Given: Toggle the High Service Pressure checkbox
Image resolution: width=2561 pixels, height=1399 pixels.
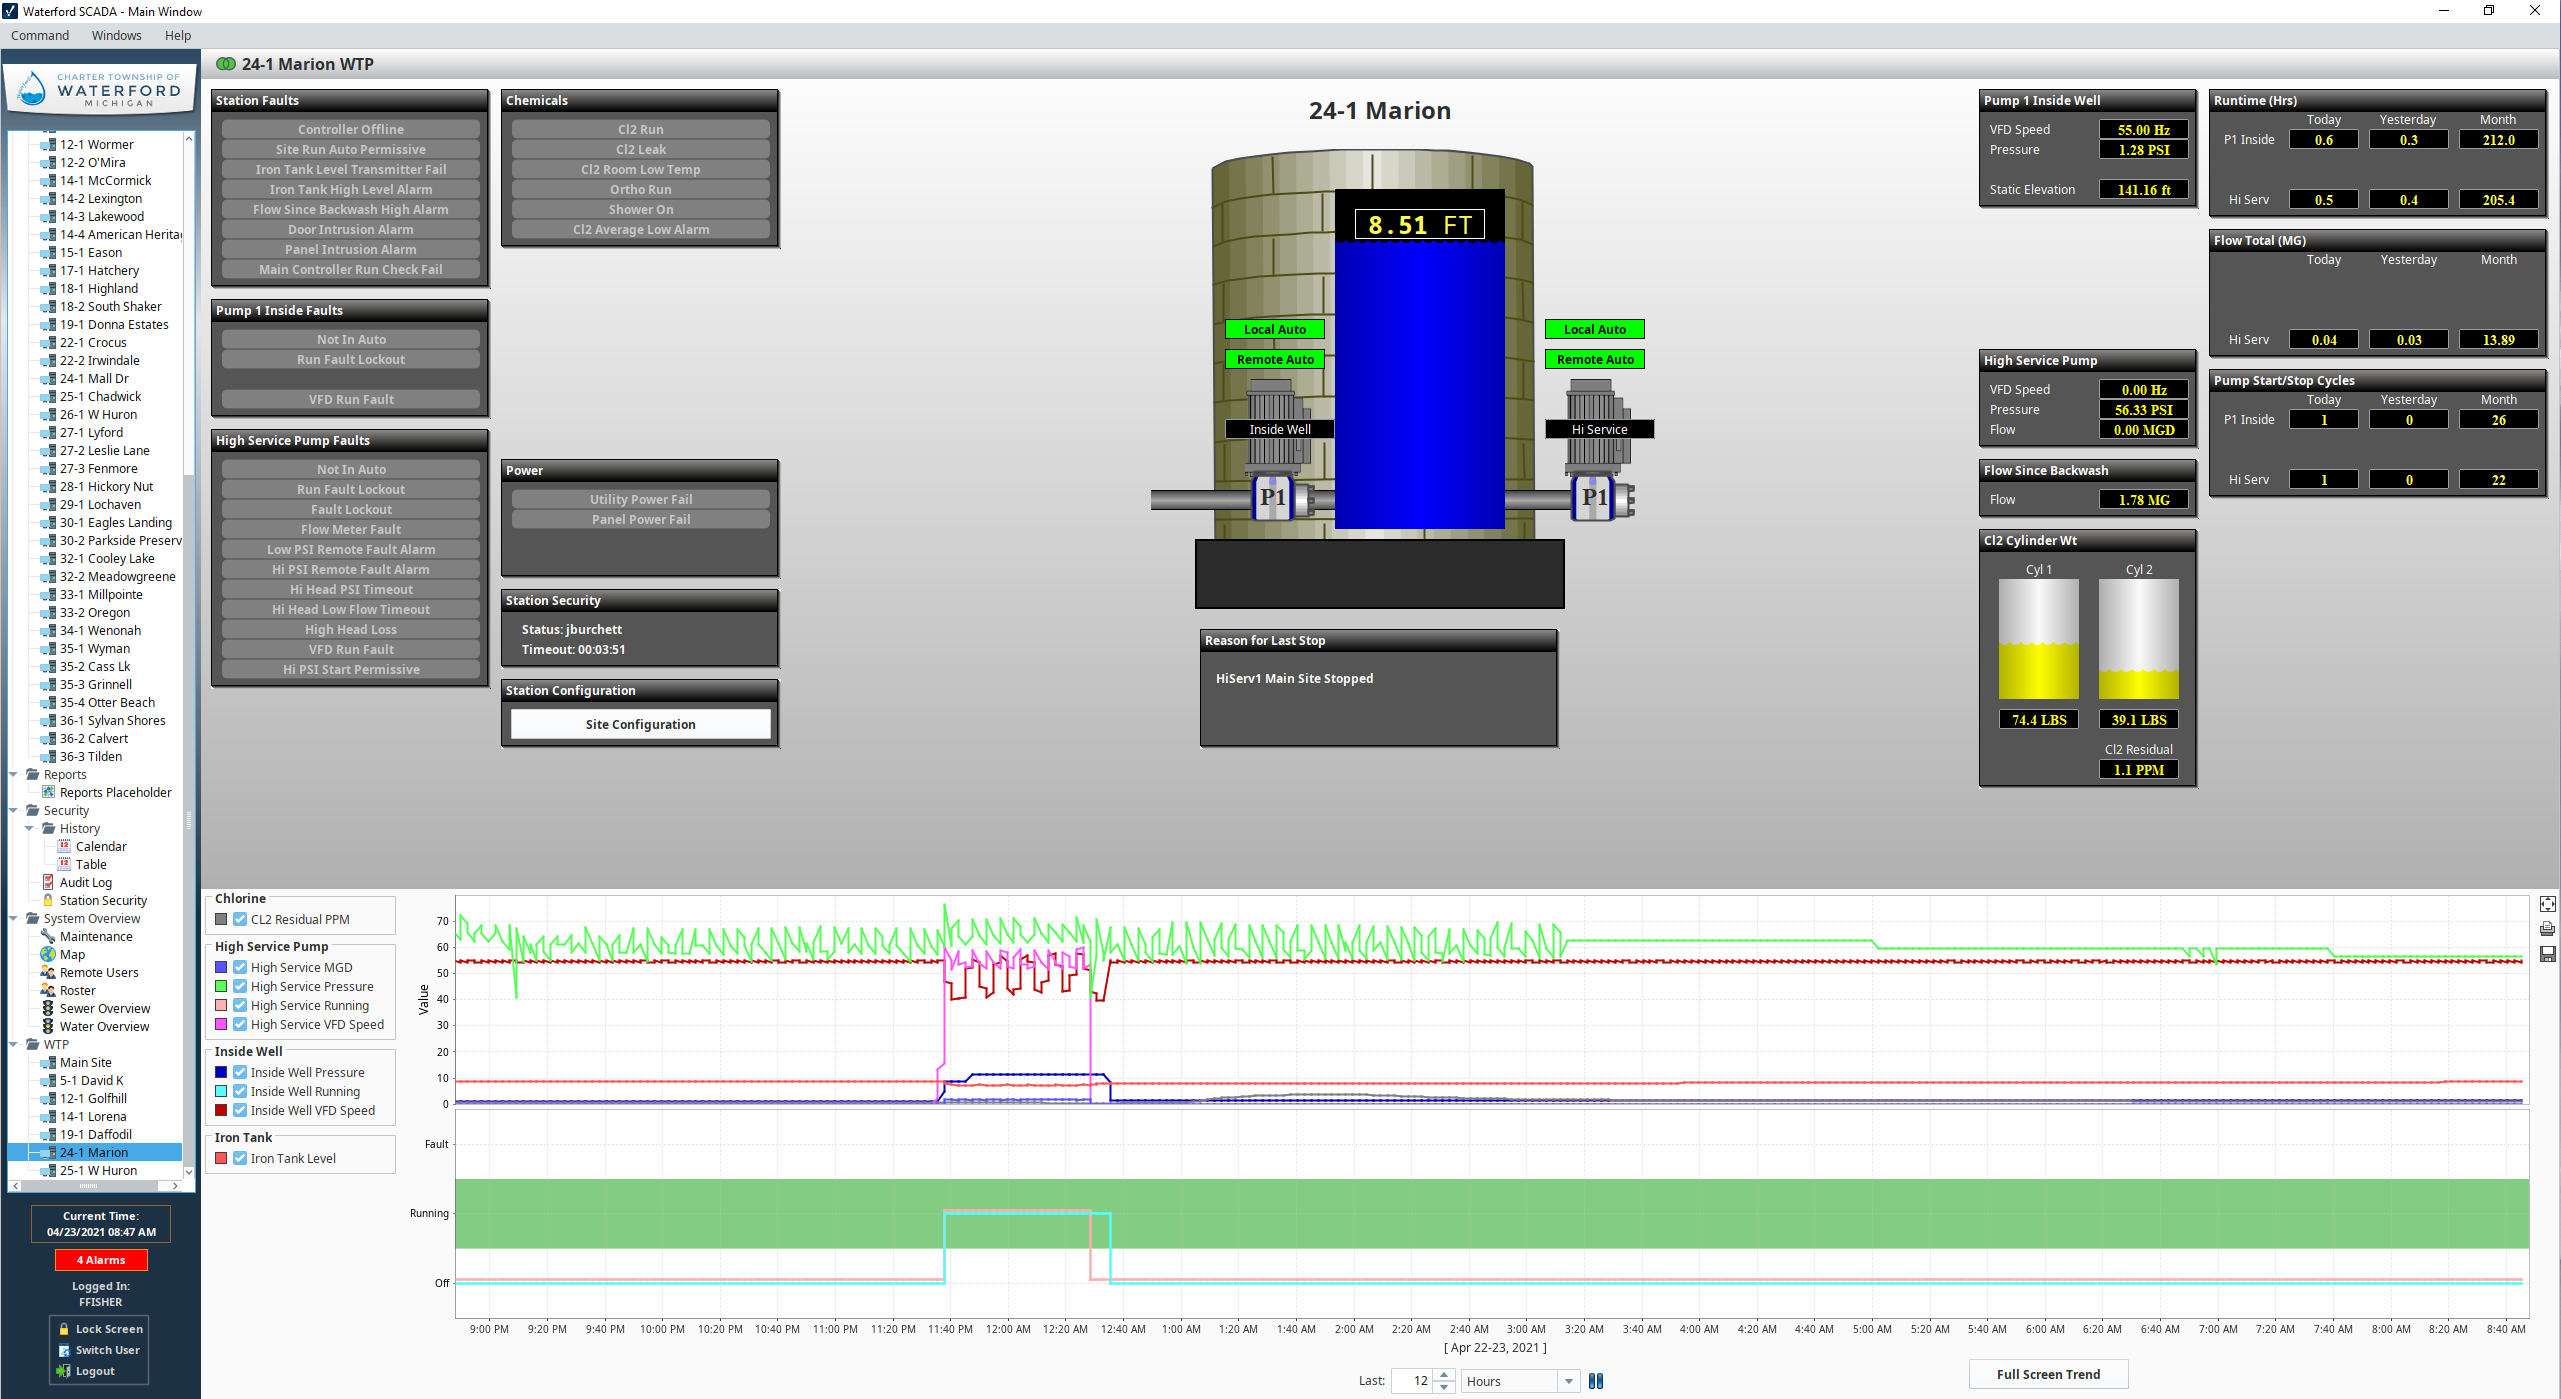Looking at the screenshot, I should coord(240,986).
